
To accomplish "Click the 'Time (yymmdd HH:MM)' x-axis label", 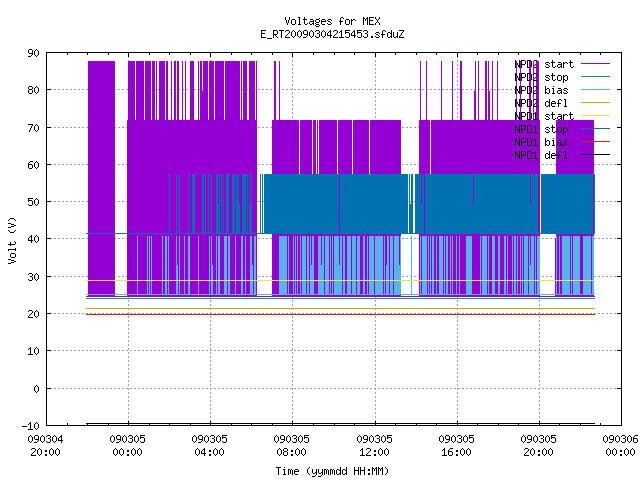I will [332, 471].
